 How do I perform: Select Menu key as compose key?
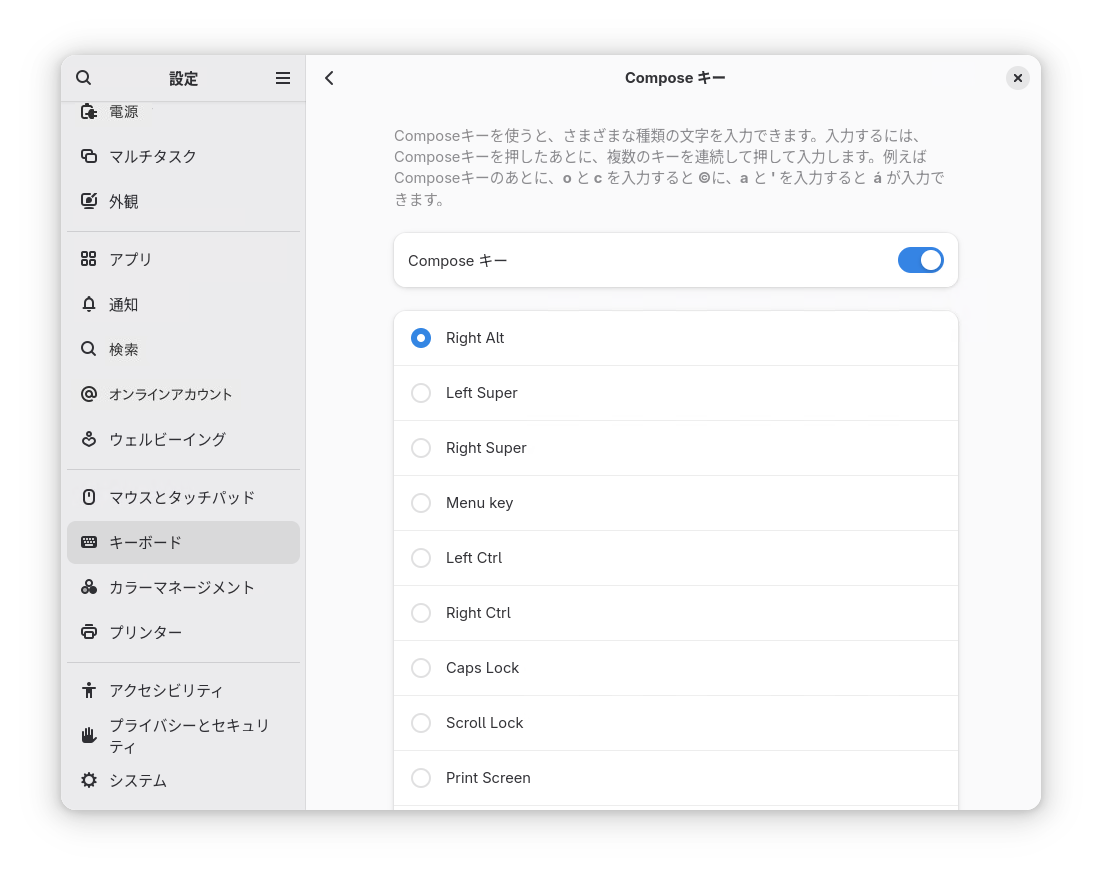pyautogui.click(x=421, y=503)
